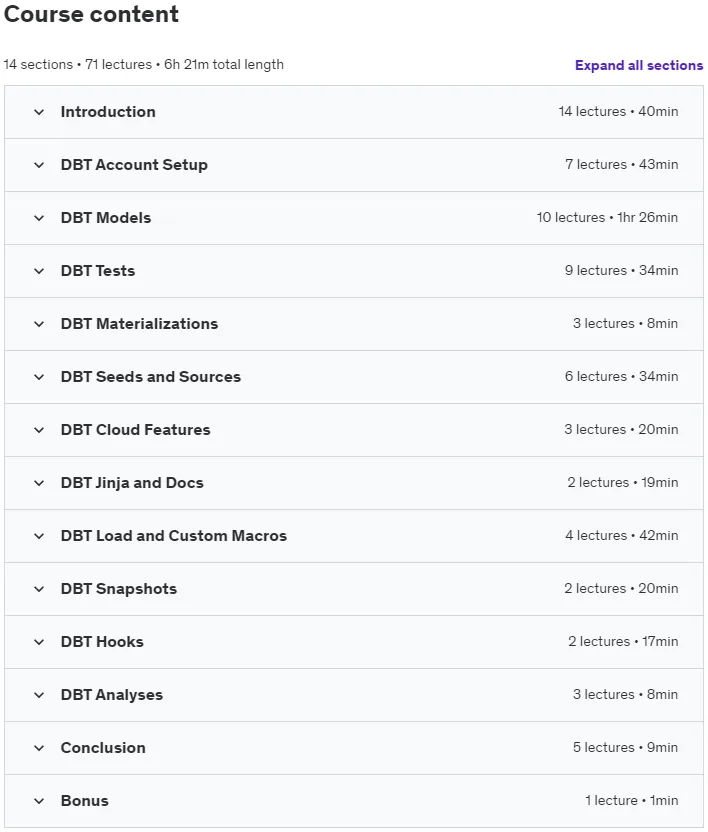Expand all sections link
The height and width of the screenshot is (832, 708).
[639, 65]
